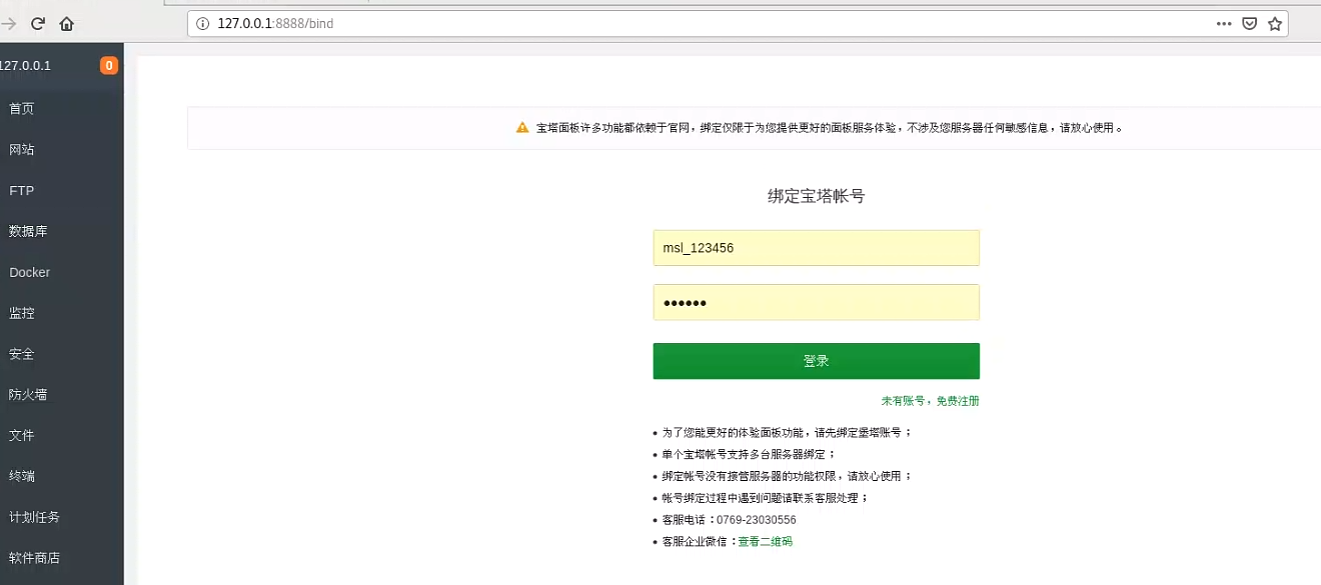Click the 帐号绑定过程中遇到问题请联系客服处理 note

(x=765, y=498)
